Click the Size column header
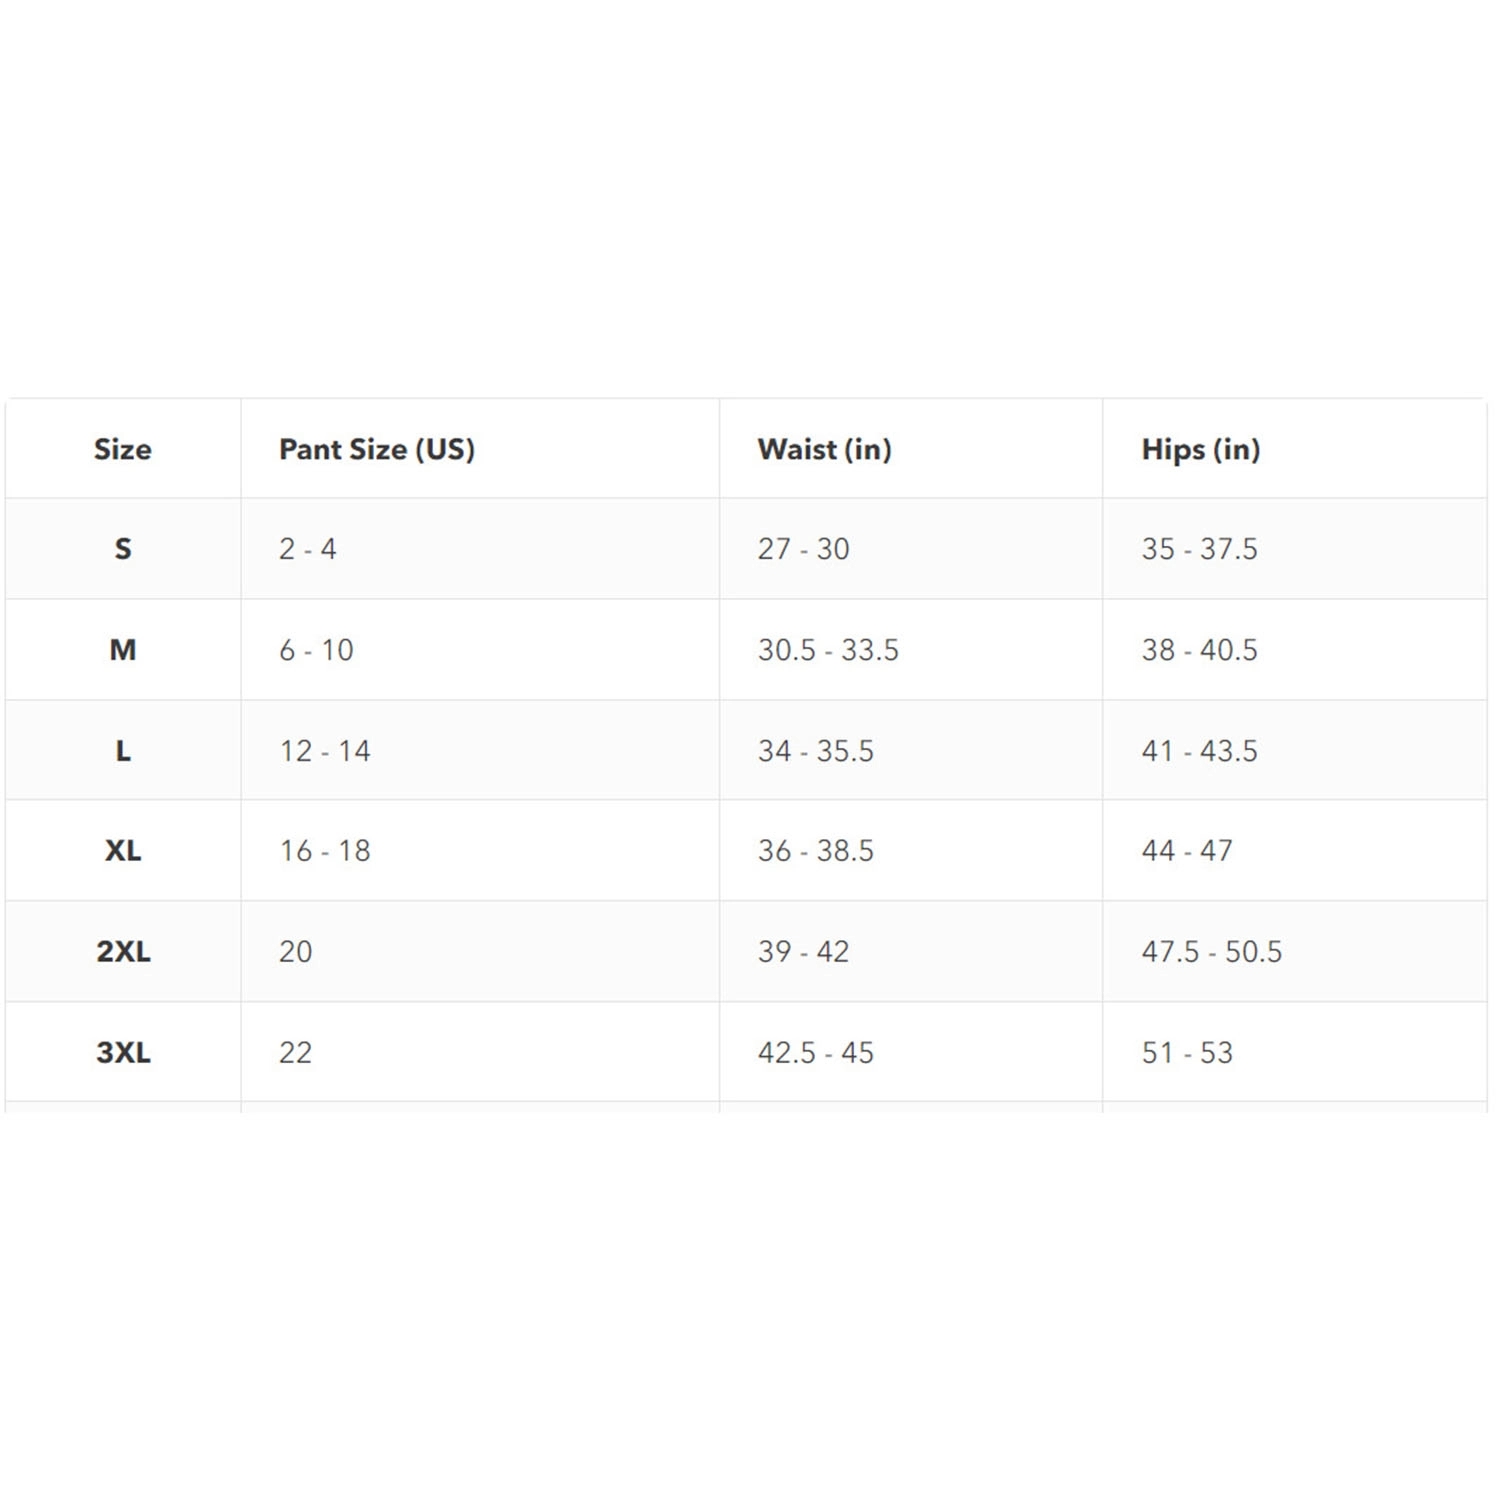1500x1500 pixels. 123,449
